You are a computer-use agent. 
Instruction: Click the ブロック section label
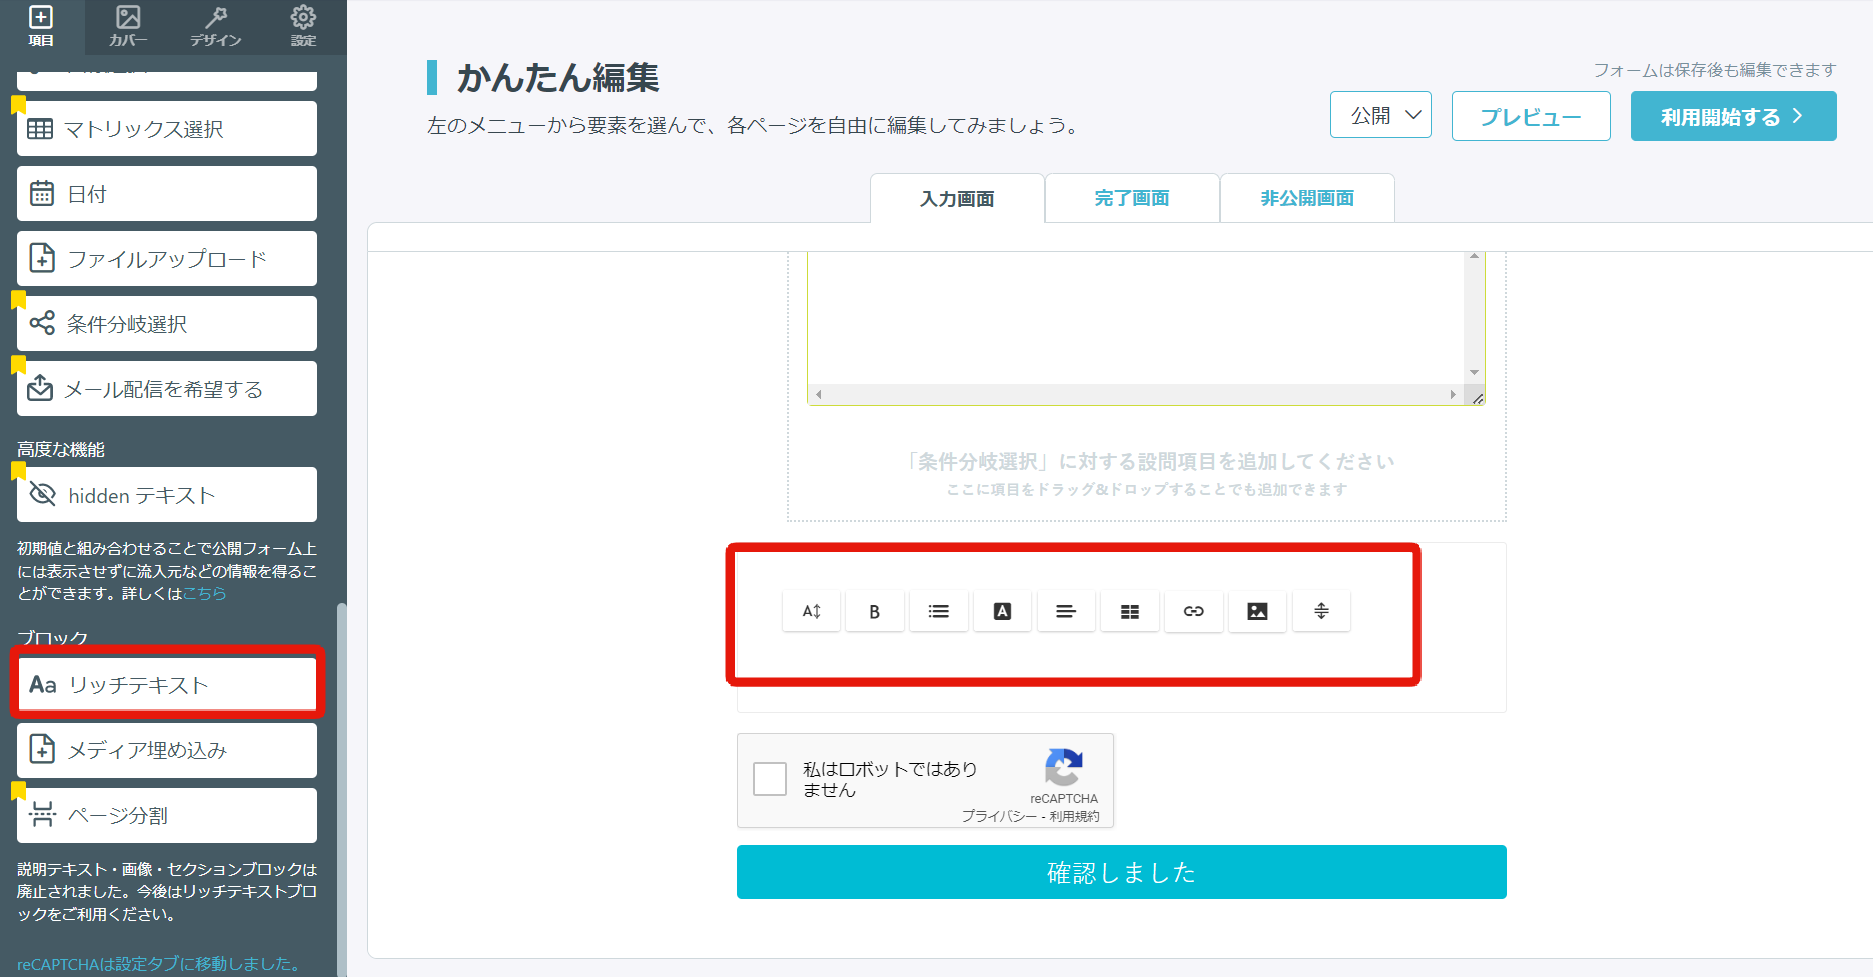click(53, 638)
